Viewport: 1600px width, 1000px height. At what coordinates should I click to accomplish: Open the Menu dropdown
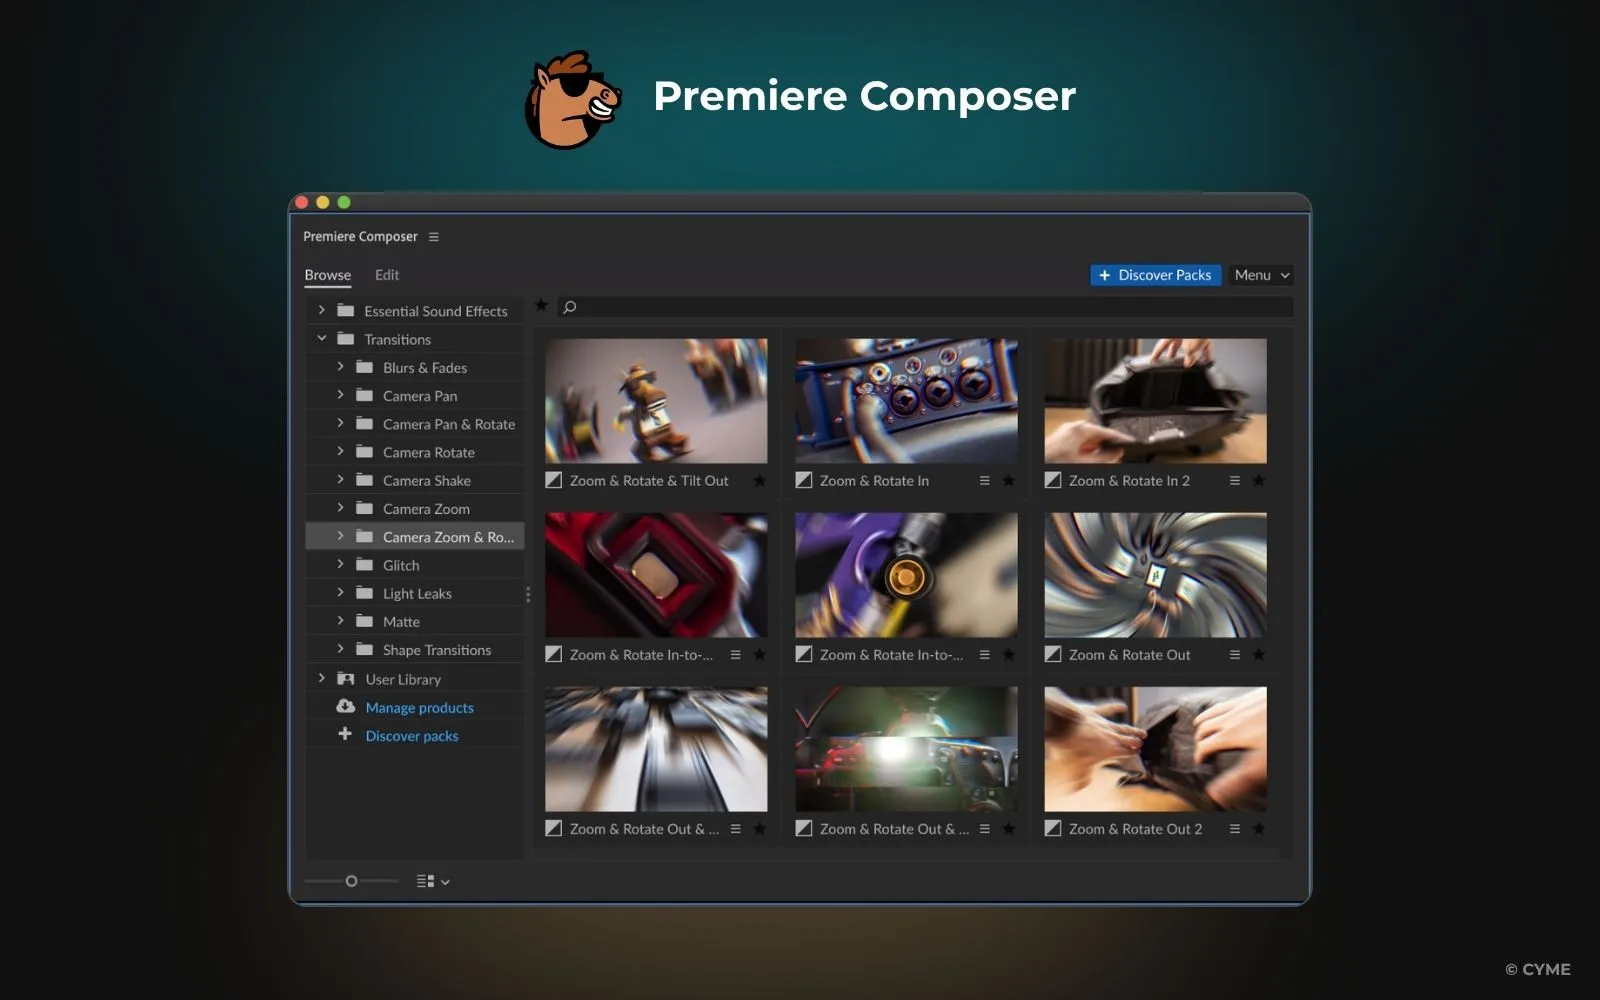click(x=1259, y=274)
